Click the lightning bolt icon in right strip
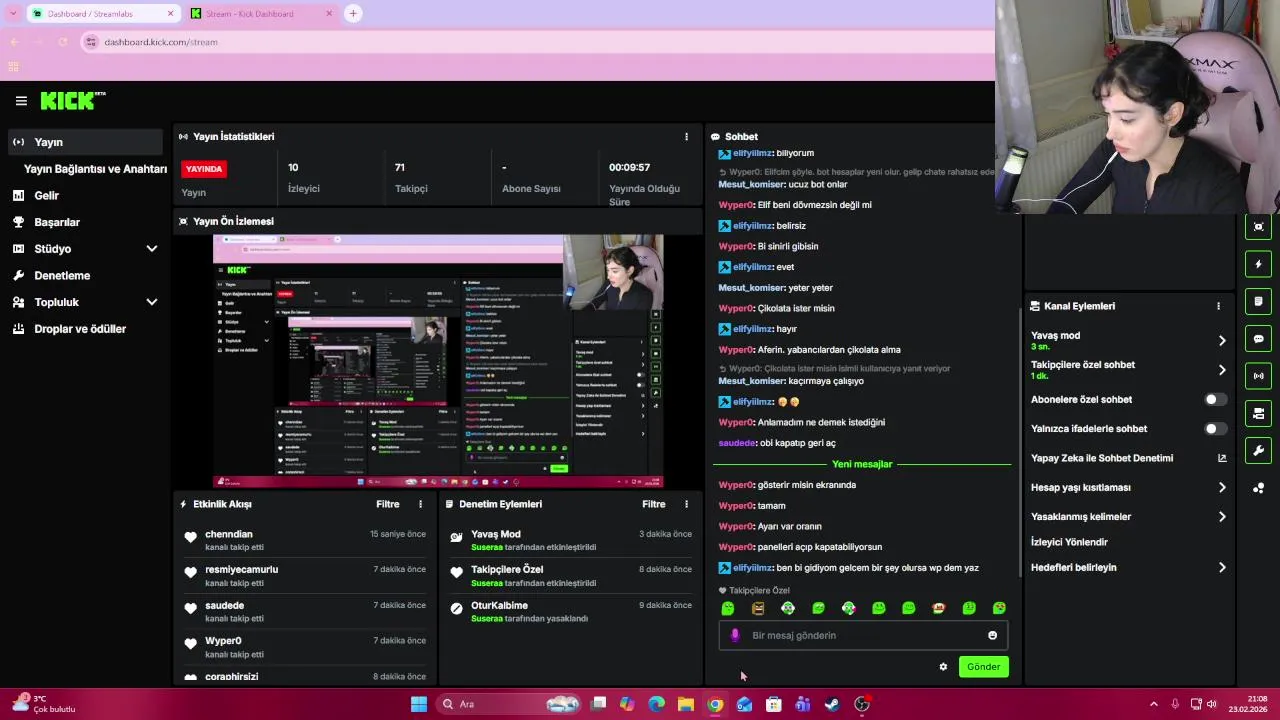This screenshot has height=720, width=1280. (x=1258, y=264)
